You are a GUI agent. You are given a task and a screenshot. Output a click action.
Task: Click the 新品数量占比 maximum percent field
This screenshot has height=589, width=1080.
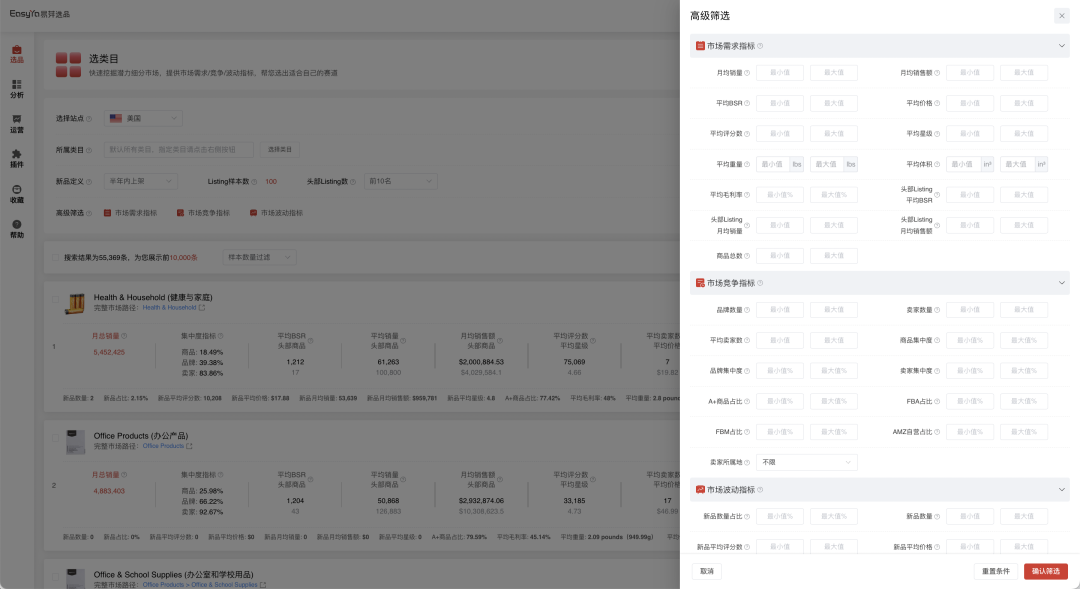833,516
